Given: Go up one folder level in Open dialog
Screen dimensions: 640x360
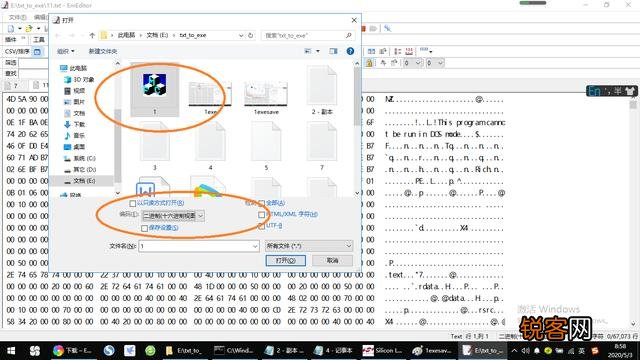Looking at the screenshot, I should click(92, 36).
